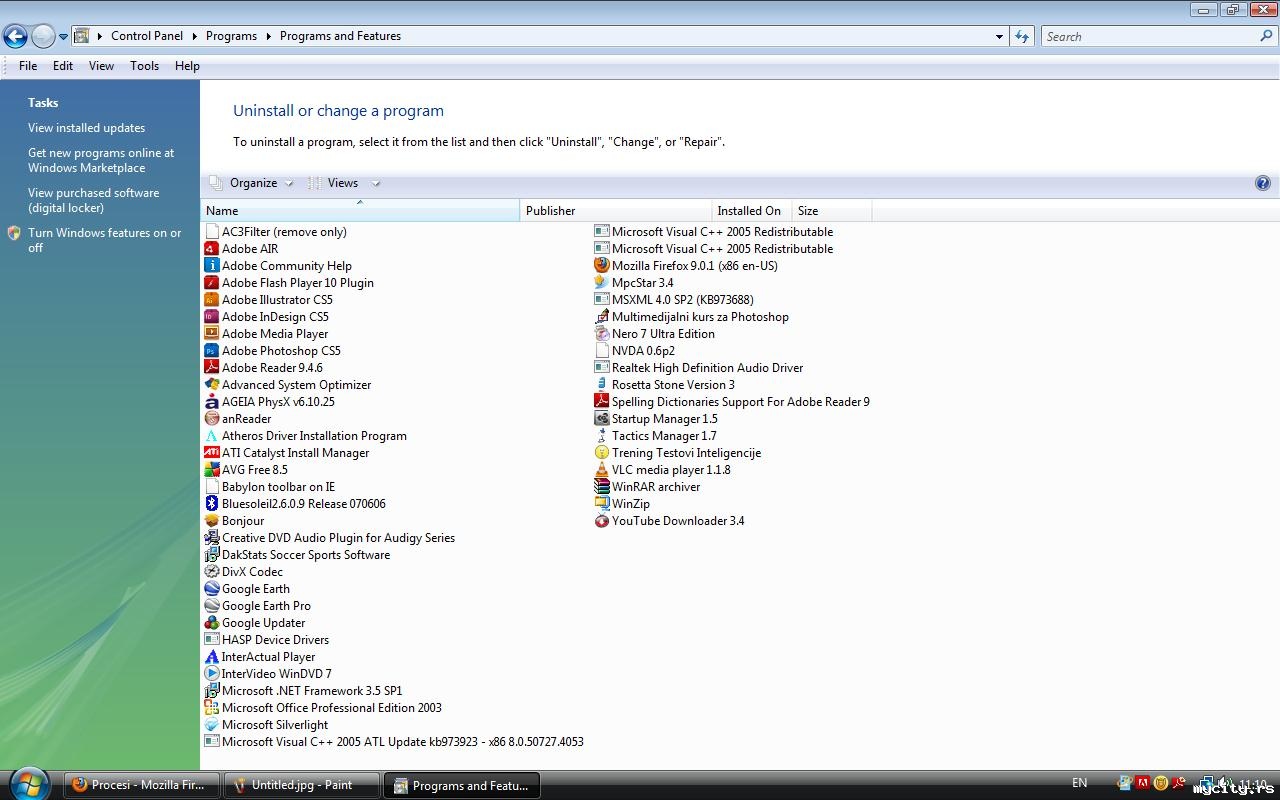Go back with the Back arrow button

point(15,37)
